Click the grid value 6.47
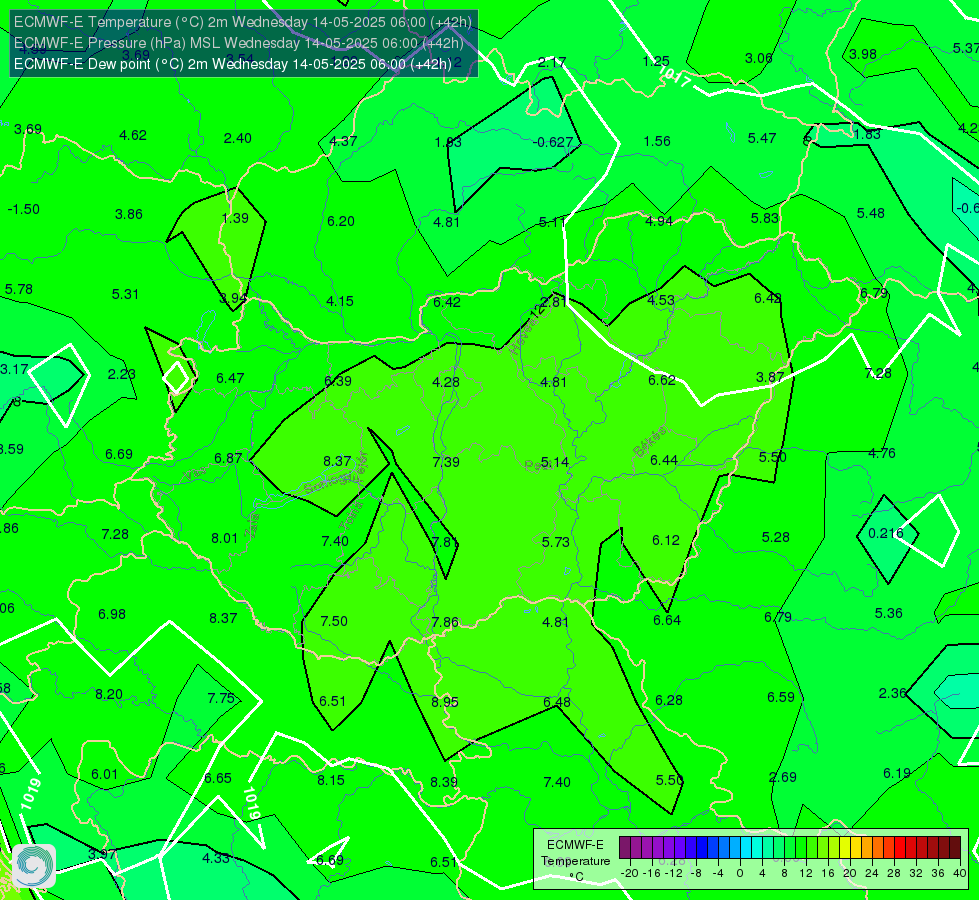 pos(230,378)
